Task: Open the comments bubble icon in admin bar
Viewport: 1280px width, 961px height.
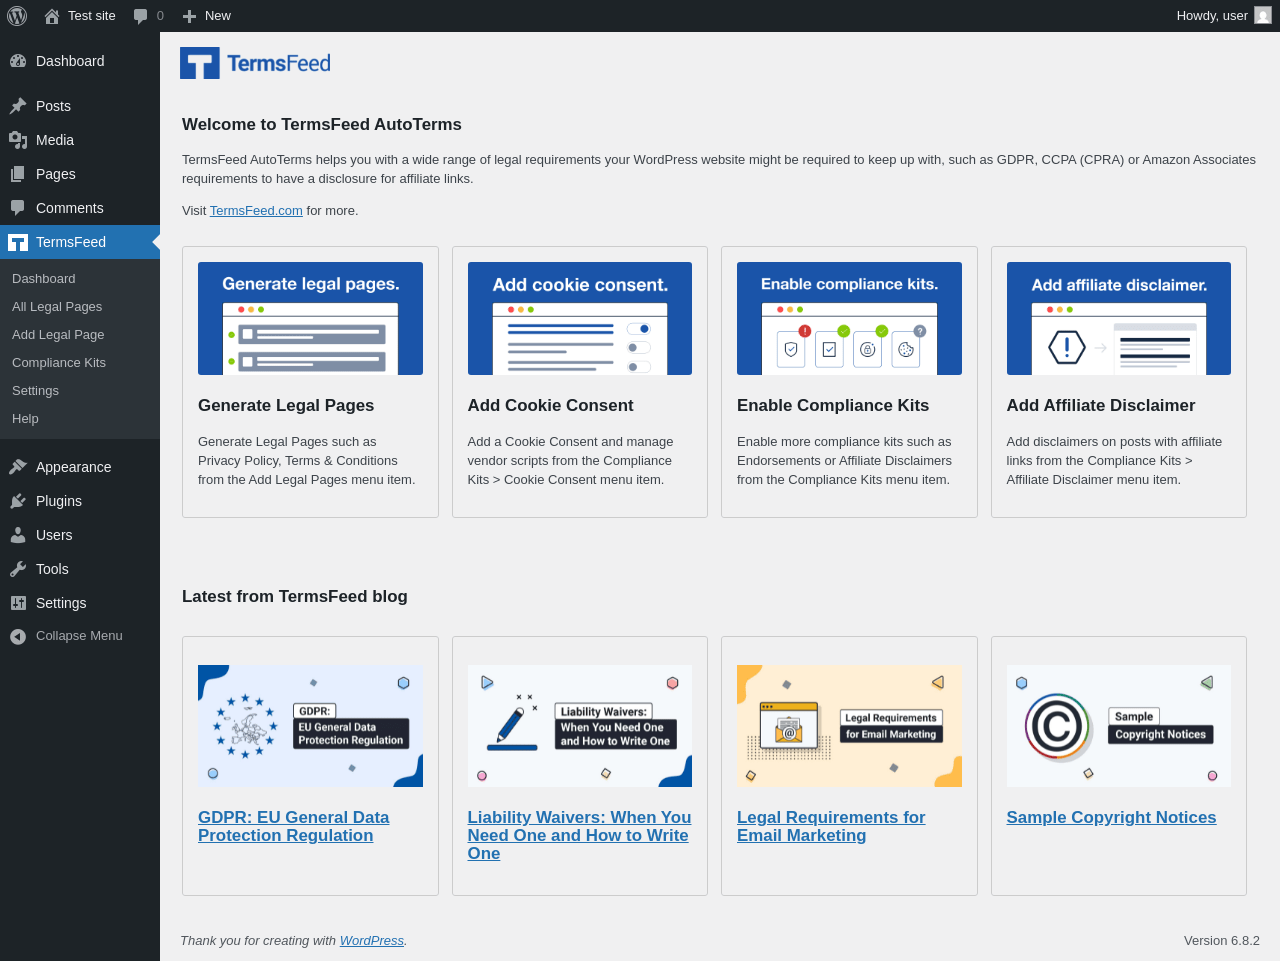Action: (141, 16)
